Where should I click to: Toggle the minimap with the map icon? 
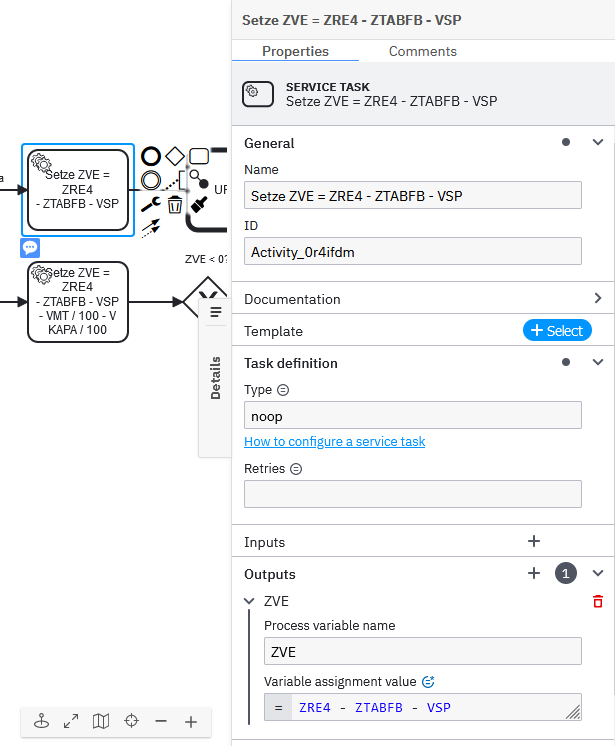pyautogui.click(x=101, y=721)
